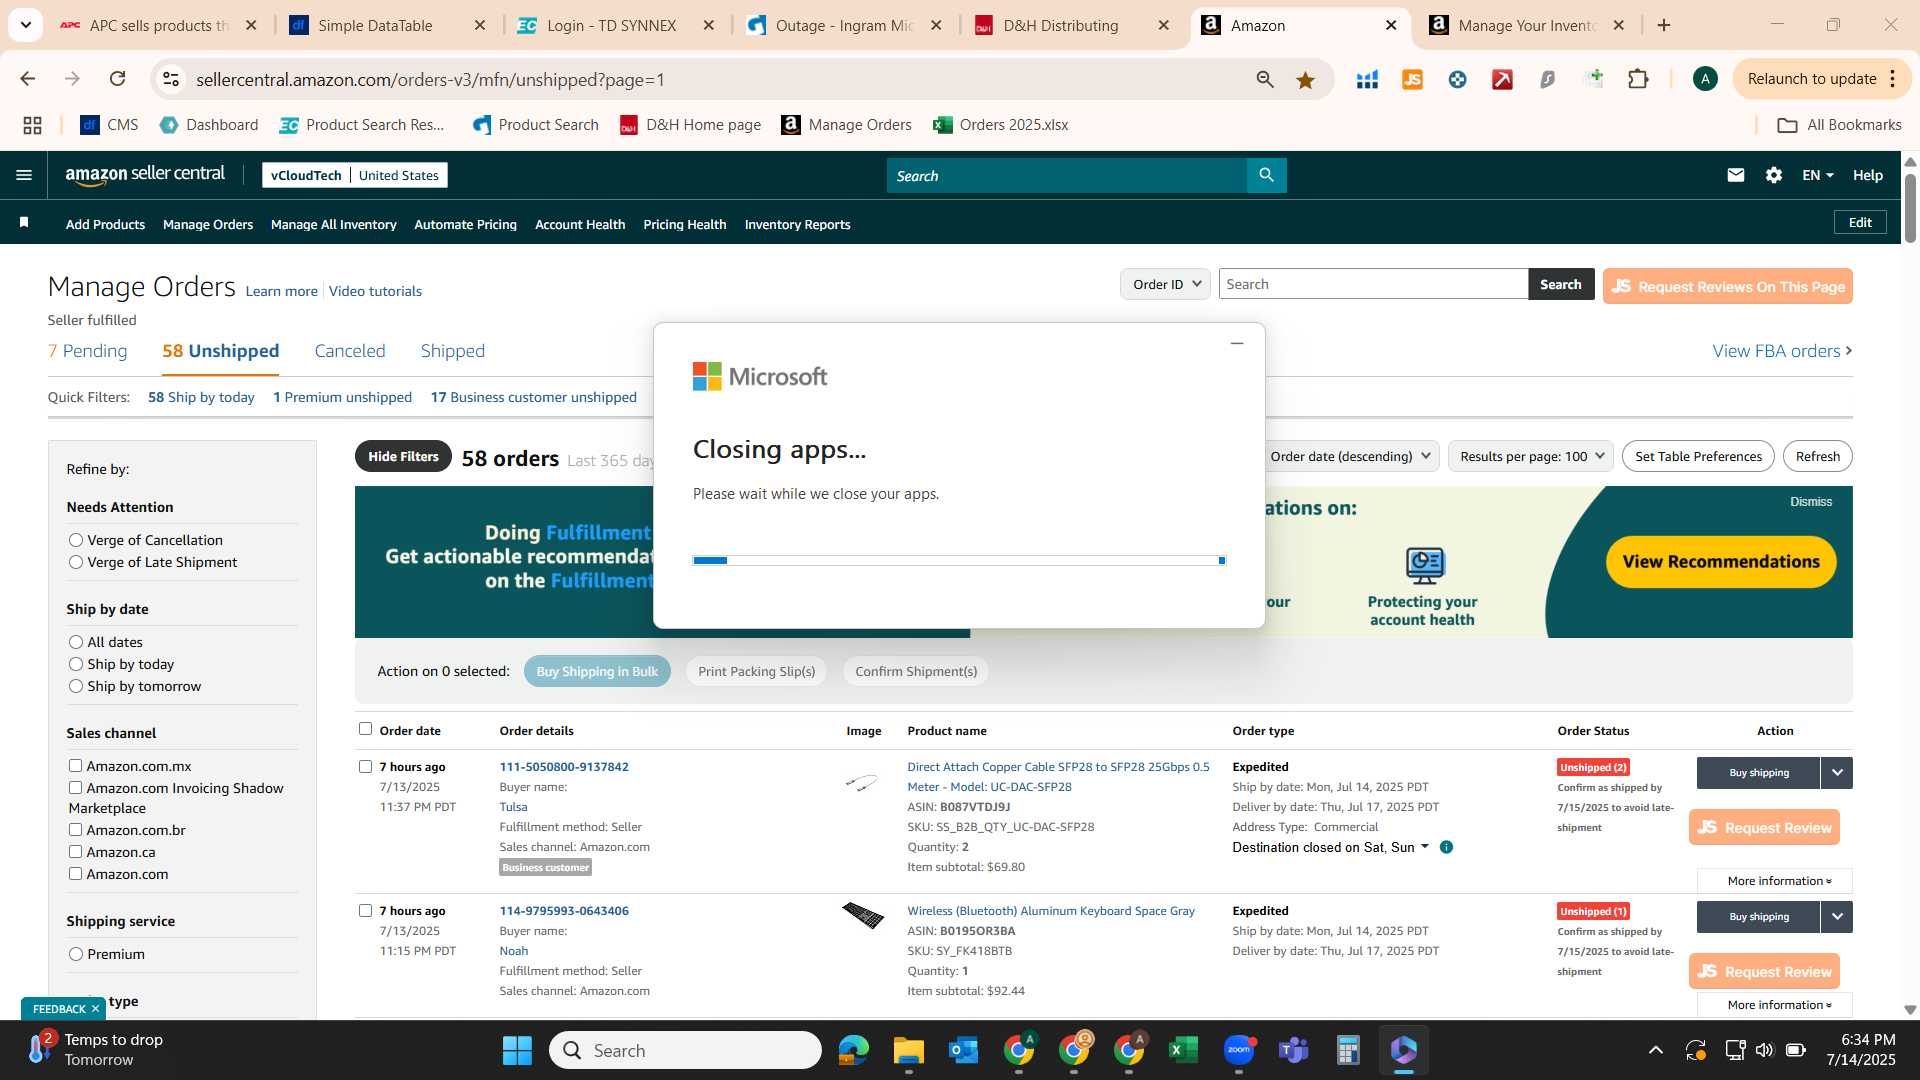Go back with the browser back arrow
This screenshot has height=1080, width=1920.
[x=28, y=79]
